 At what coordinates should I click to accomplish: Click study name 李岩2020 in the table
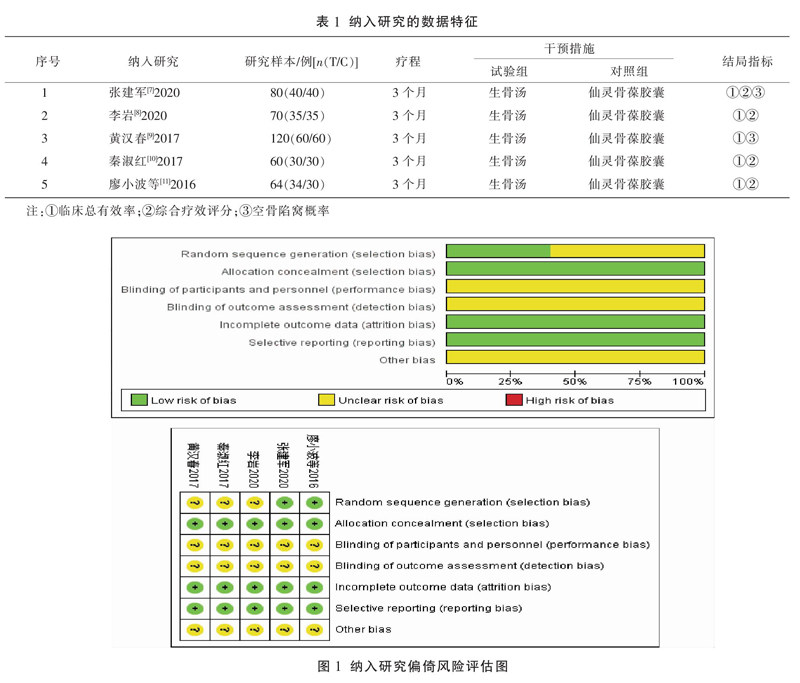[138, 115]
